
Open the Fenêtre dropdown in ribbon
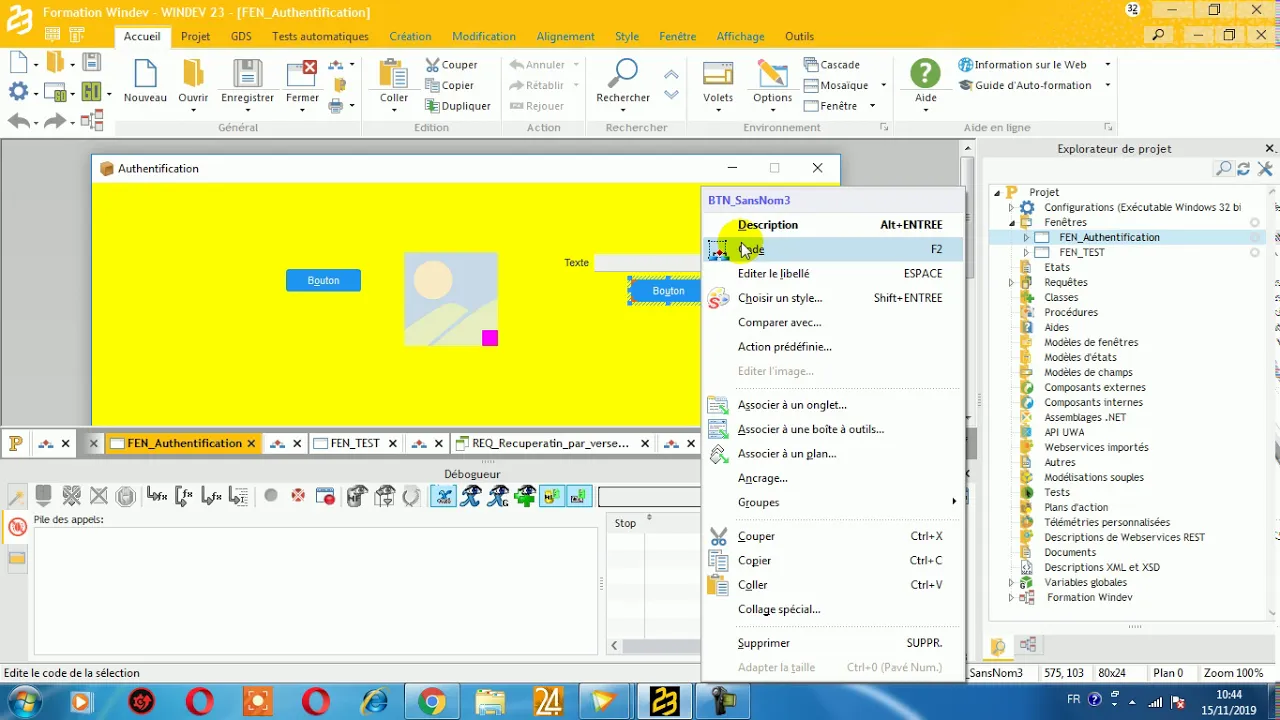point(872,106)
